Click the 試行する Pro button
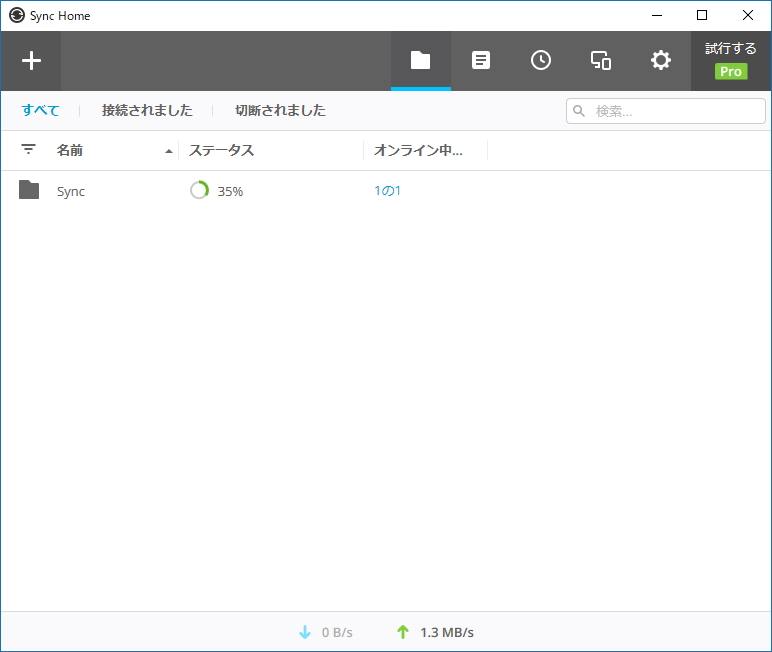 coord(731,61)
